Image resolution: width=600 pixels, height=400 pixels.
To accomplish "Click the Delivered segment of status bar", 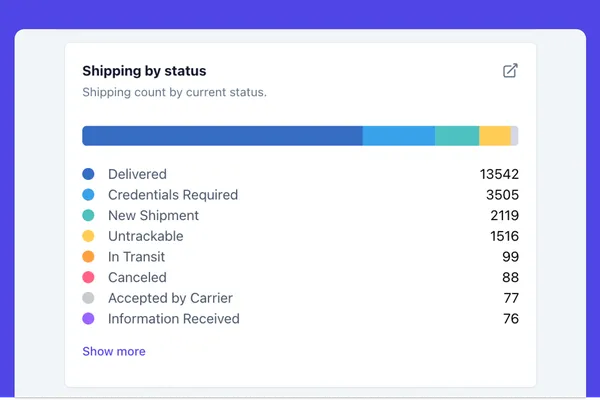I will click(x=222, y=136).
